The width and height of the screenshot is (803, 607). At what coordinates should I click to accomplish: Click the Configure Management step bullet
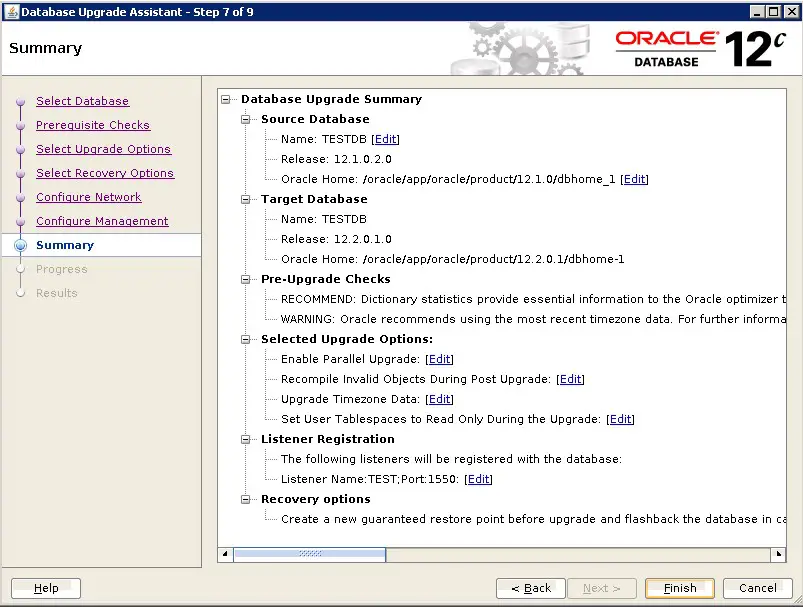[20, 222]
